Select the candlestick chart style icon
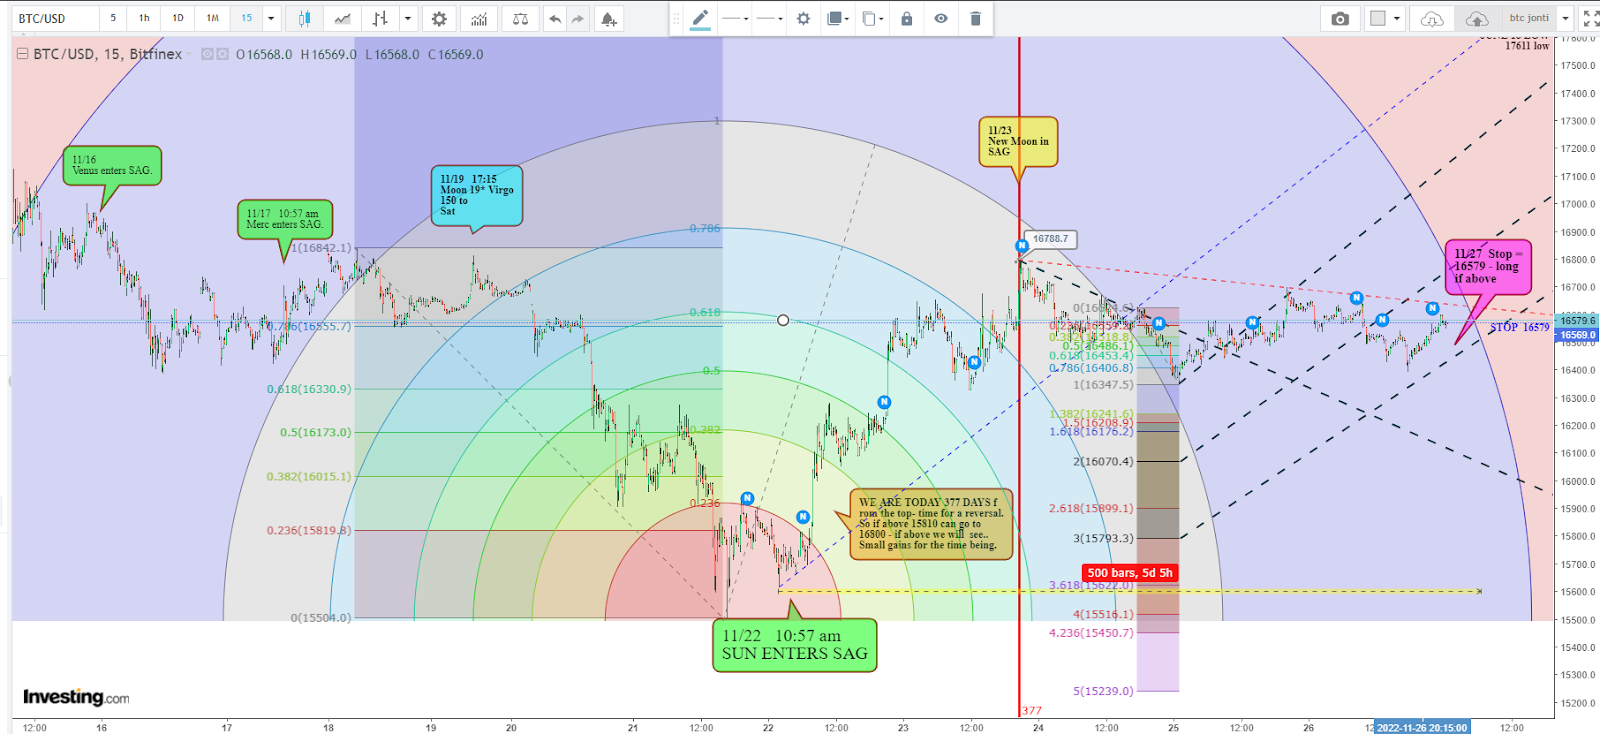The height and width of the screenshot is (734, 1600). [305, 18]
